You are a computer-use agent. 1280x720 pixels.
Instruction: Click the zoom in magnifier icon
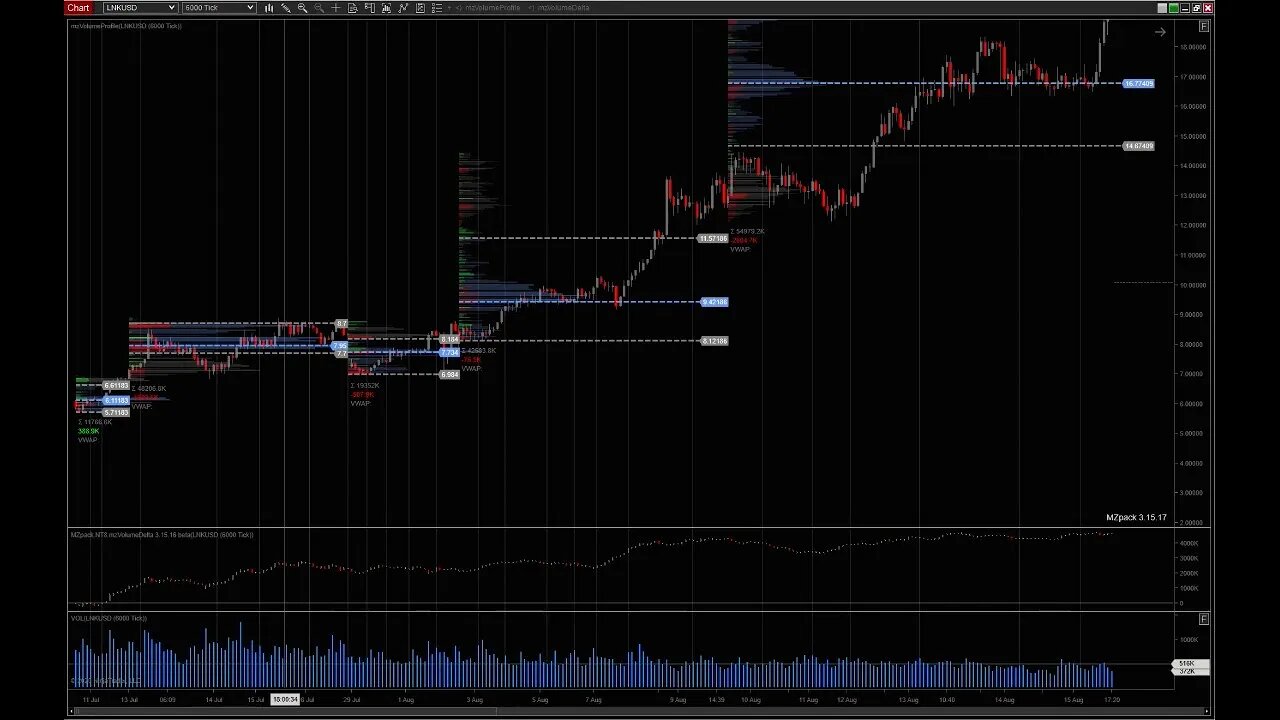click(x=303, y=8)
